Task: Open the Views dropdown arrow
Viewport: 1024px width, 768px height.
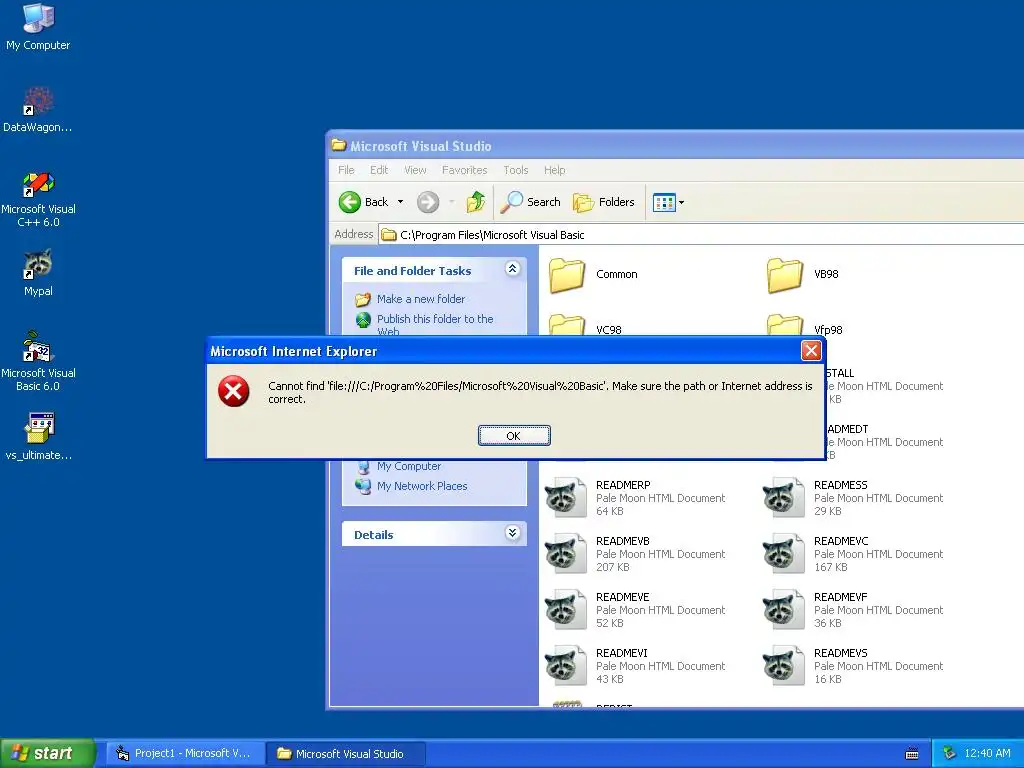Action: point(681,202)
